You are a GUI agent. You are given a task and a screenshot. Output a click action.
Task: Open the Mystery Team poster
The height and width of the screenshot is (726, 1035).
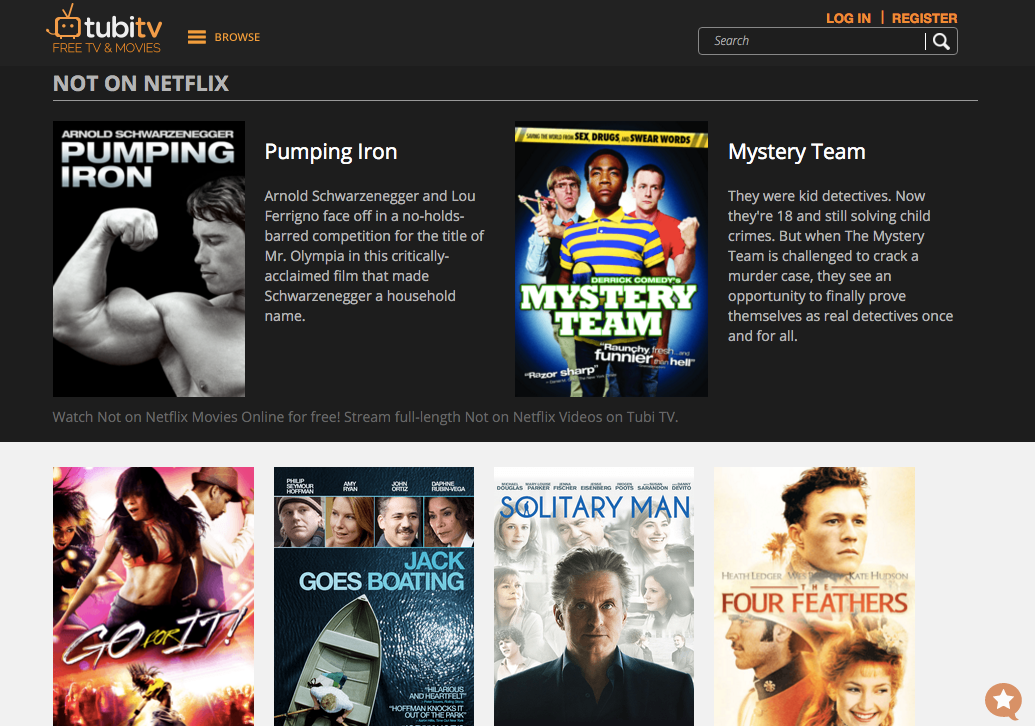(x=611, y=259)
